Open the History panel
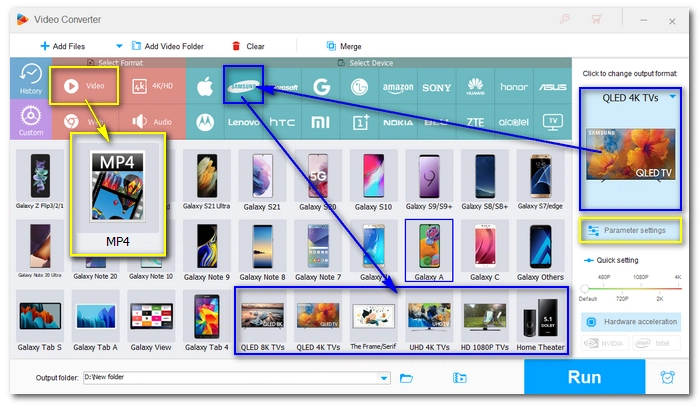 31,79
